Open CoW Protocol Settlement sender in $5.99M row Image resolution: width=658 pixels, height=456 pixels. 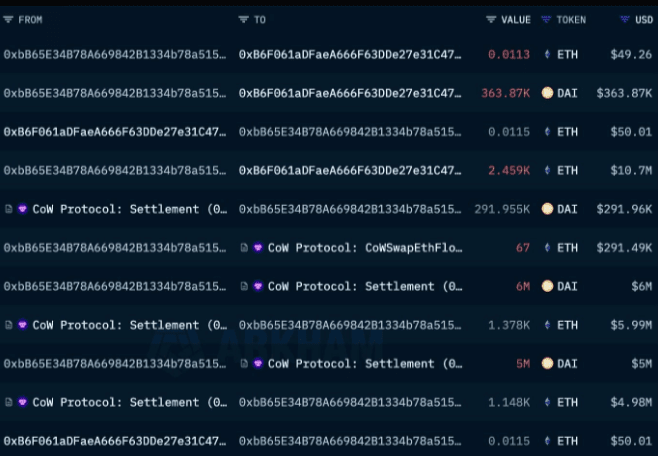point(130,325)
